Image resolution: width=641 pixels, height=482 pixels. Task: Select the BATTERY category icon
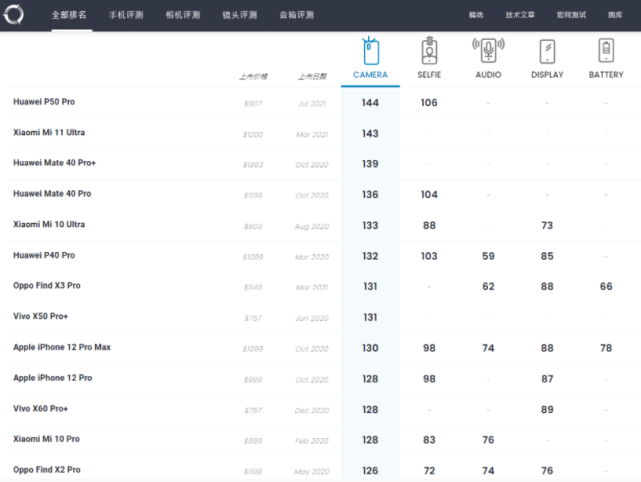point(606,51)
